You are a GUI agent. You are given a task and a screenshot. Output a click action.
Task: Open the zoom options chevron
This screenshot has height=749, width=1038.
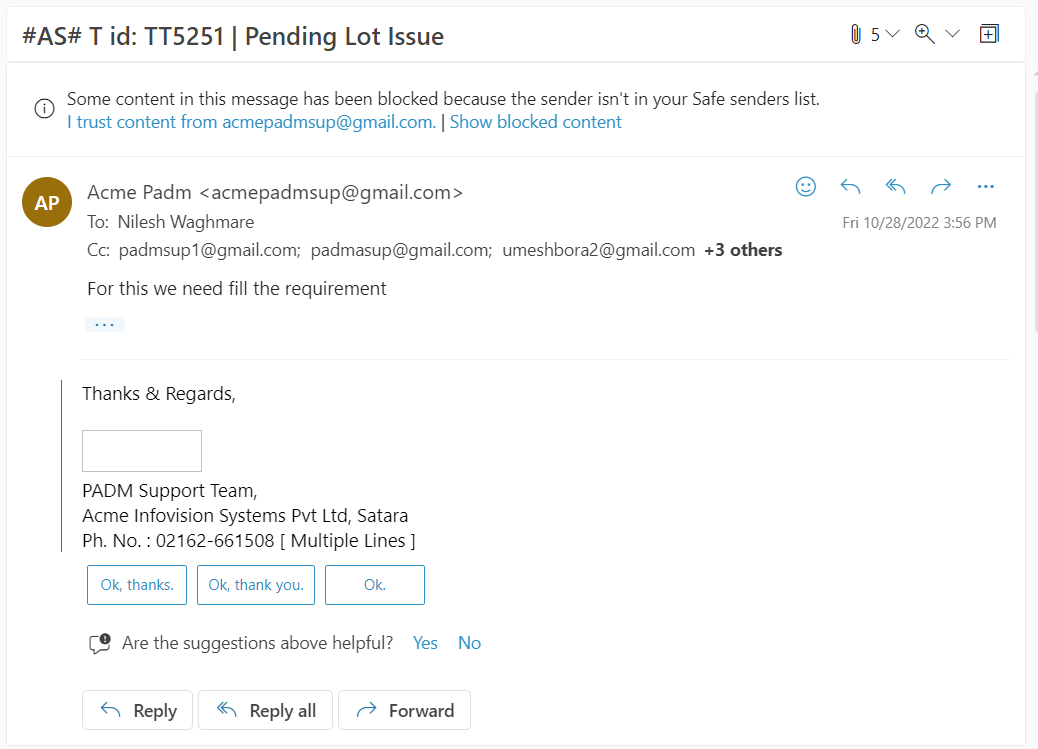[x=952, y=34]
